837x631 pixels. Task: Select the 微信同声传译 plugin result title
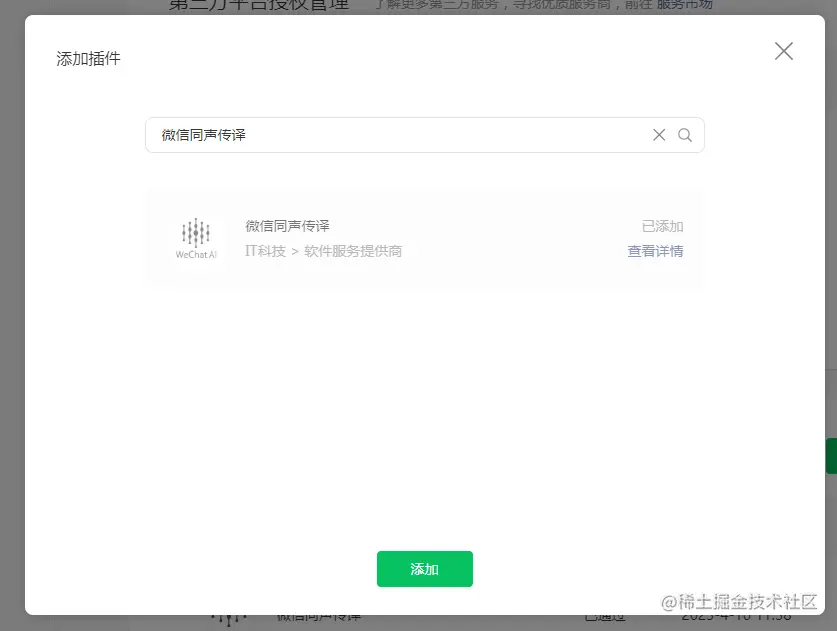click(287, 226)
